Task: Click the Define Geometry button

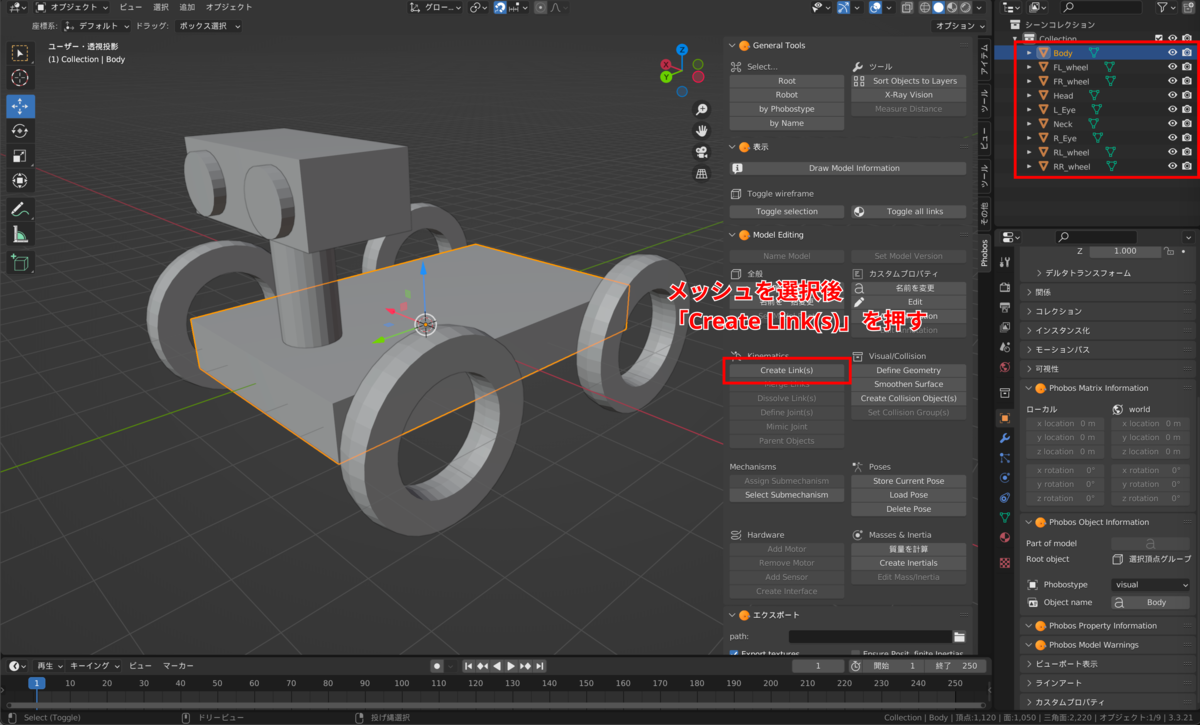Action: click(909, 370)
